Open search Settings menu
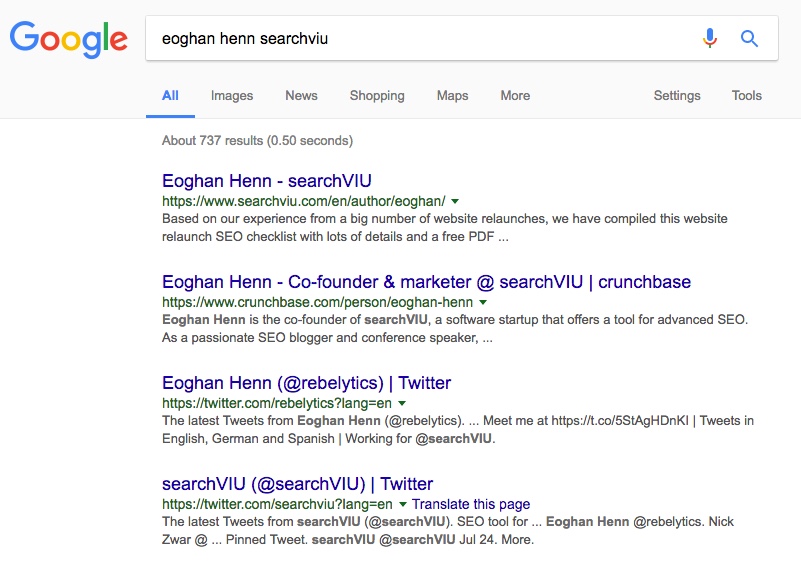The height and width of the screenshot is (574, 801). (677, 95)
